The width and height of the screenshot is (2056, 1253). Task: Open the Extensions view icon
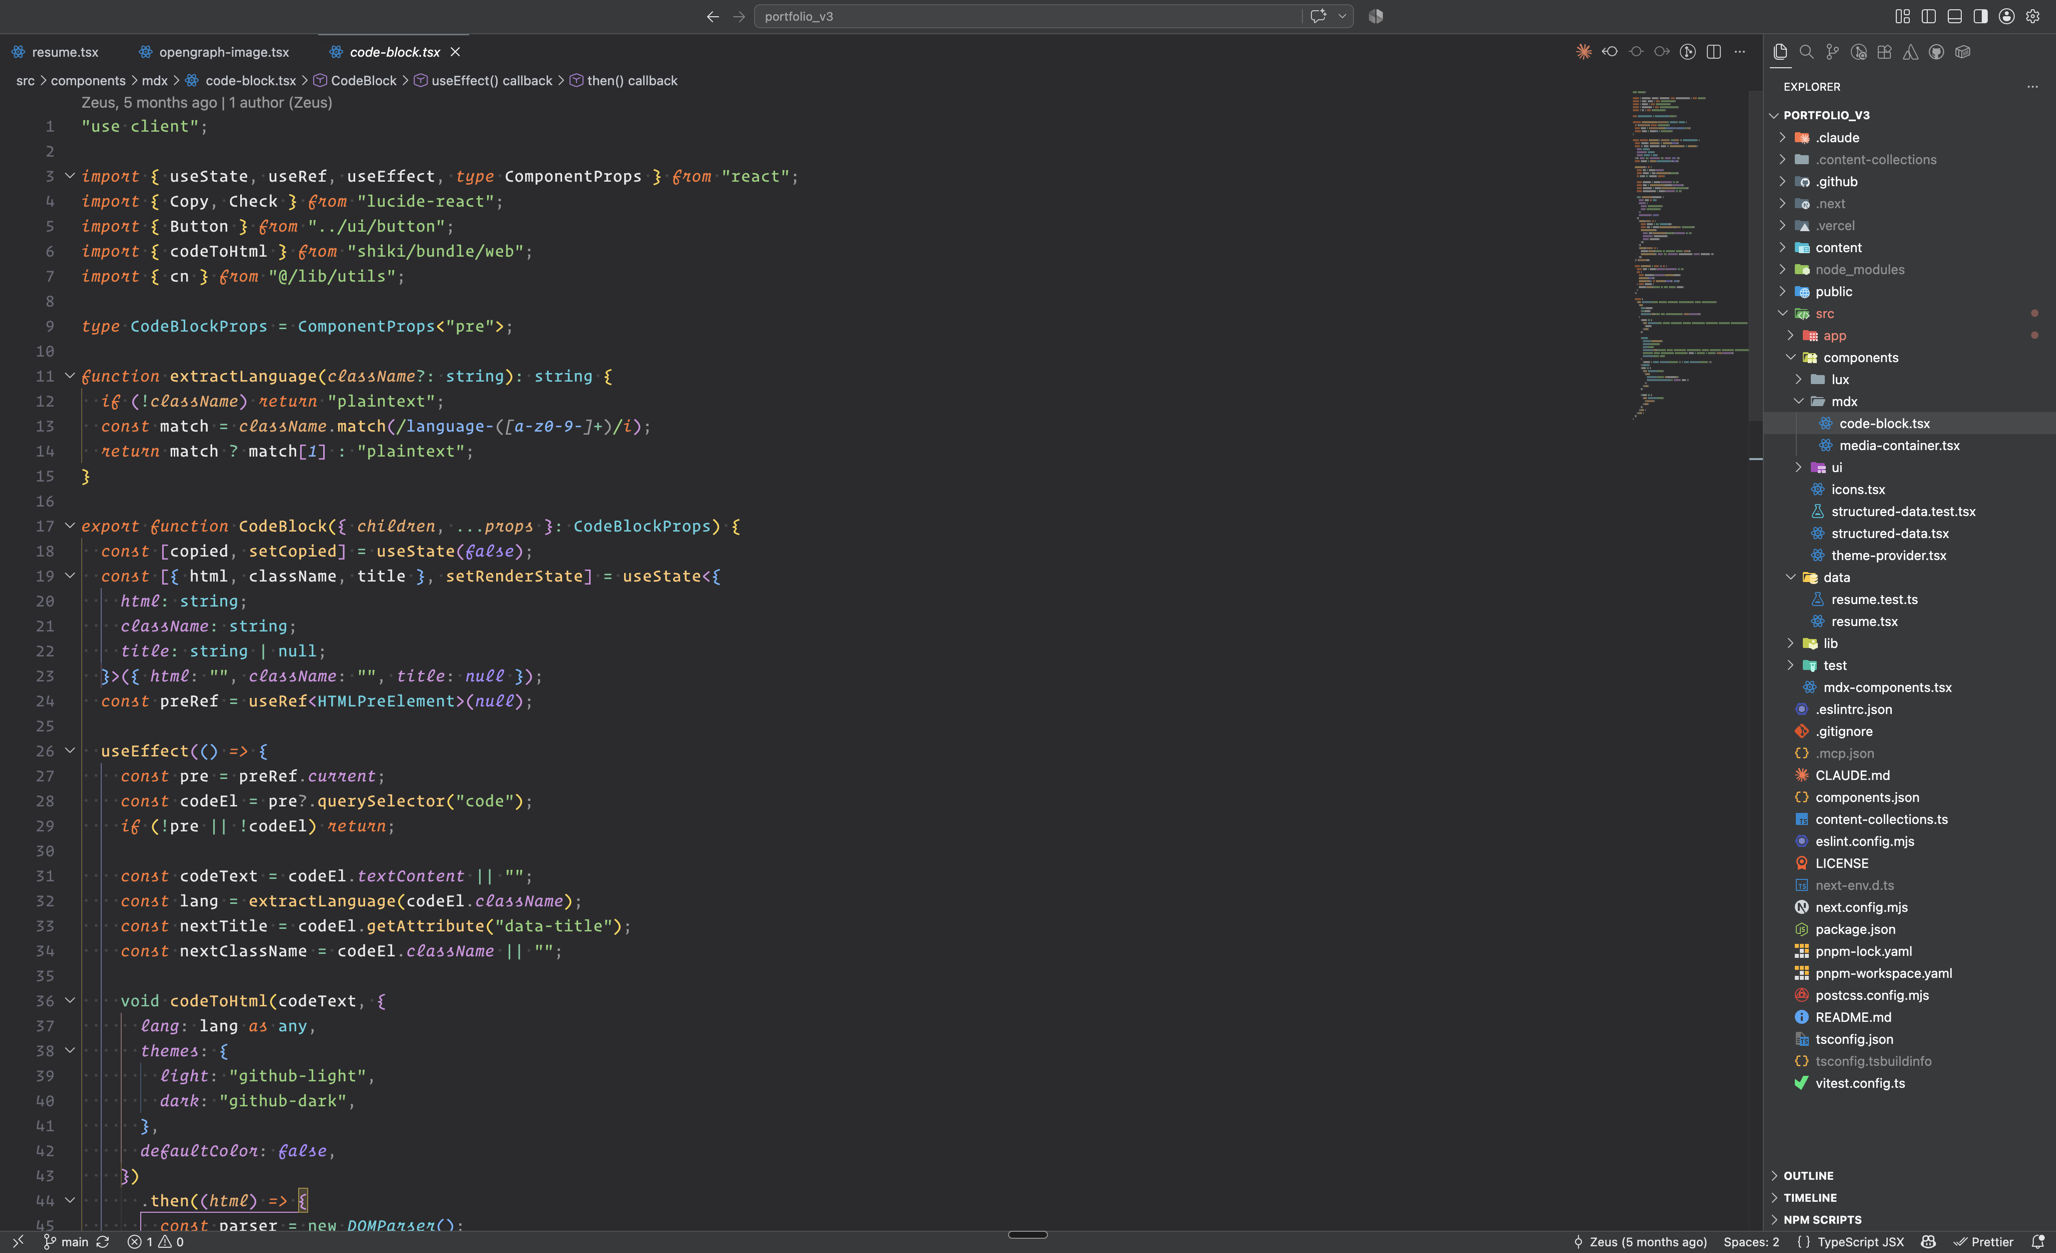[x=1884, y=52]
